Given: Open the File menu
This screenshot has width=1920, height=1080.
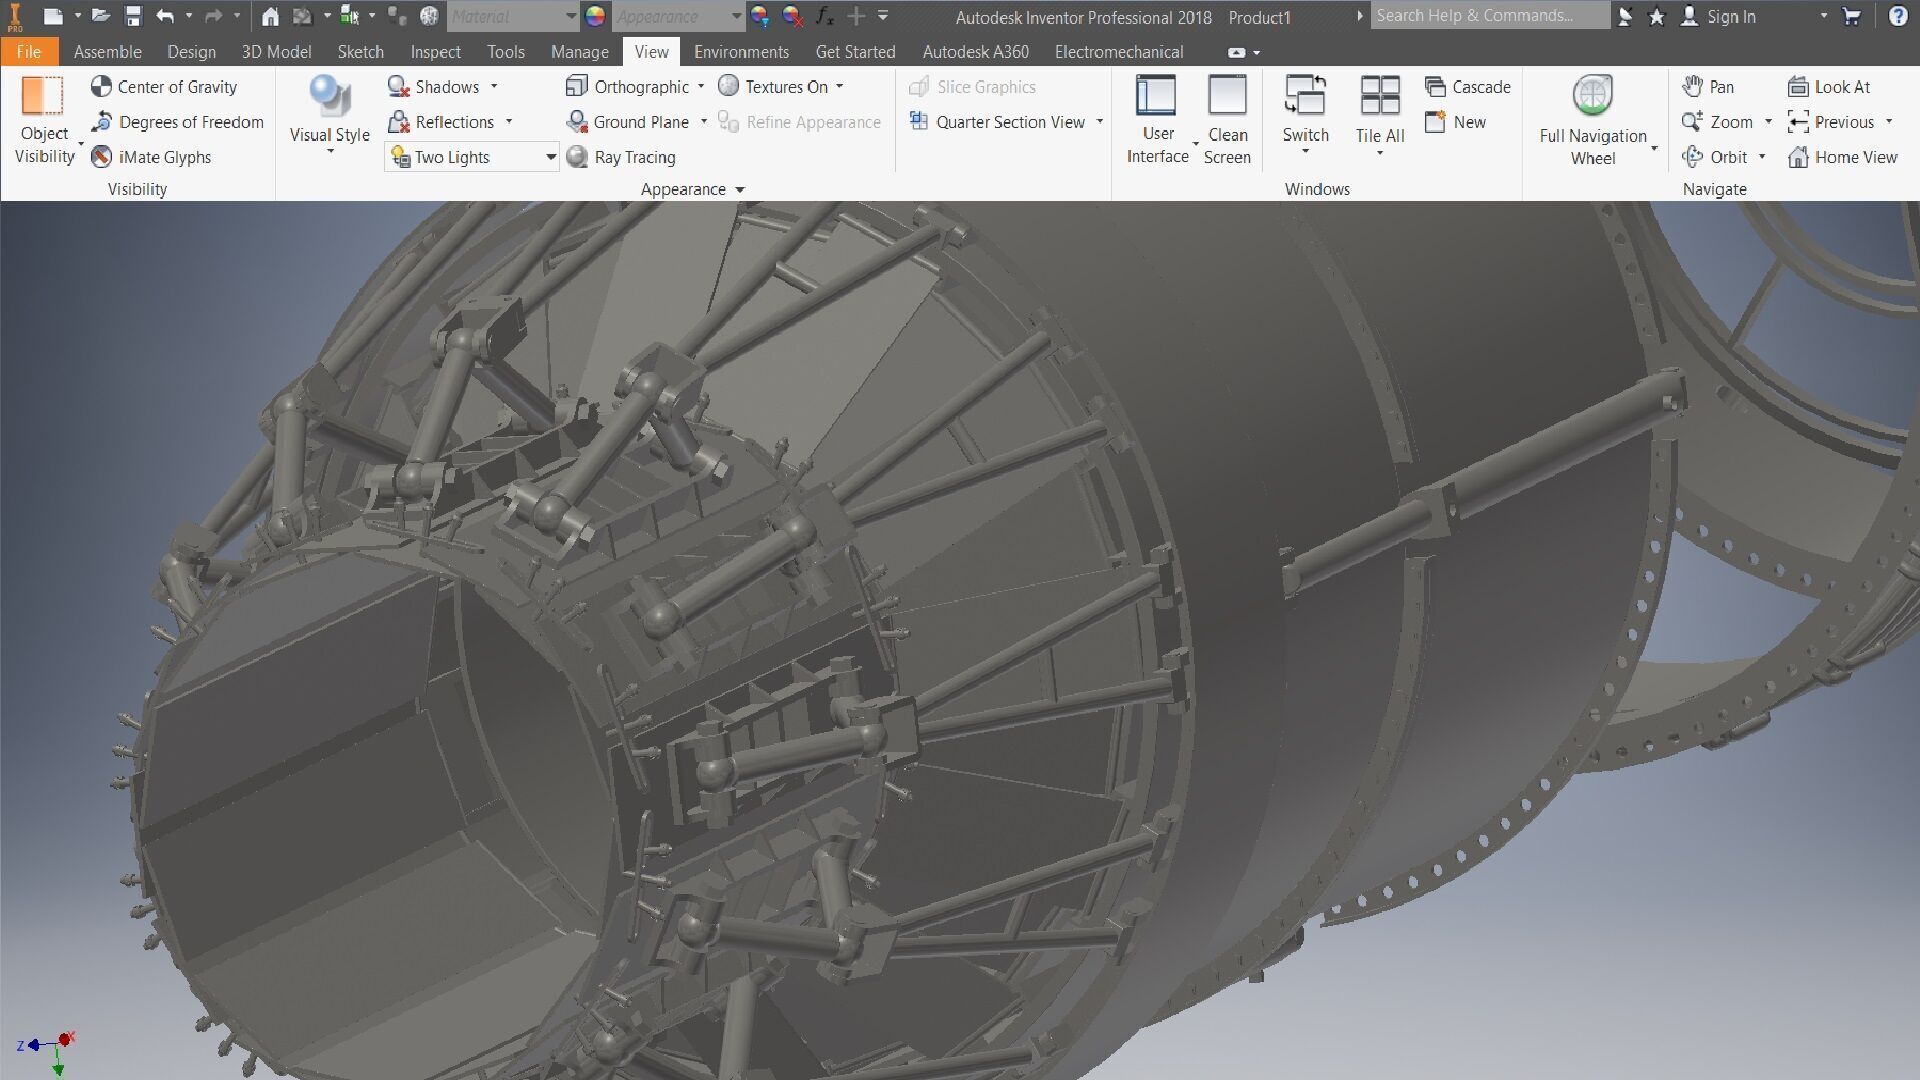Looking at the screenshot, I should tap(29, 52).
